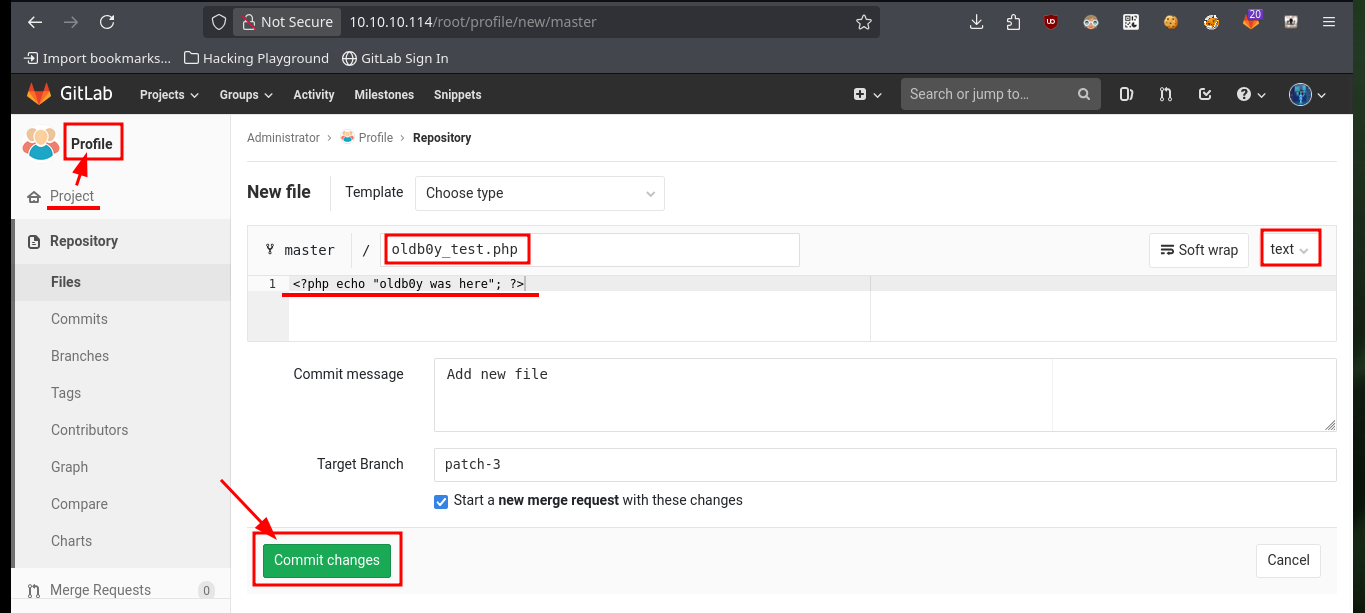Focus the file name field oldb0y_test.php
This screenshot has height=613, width=1365.
point(592,250)
